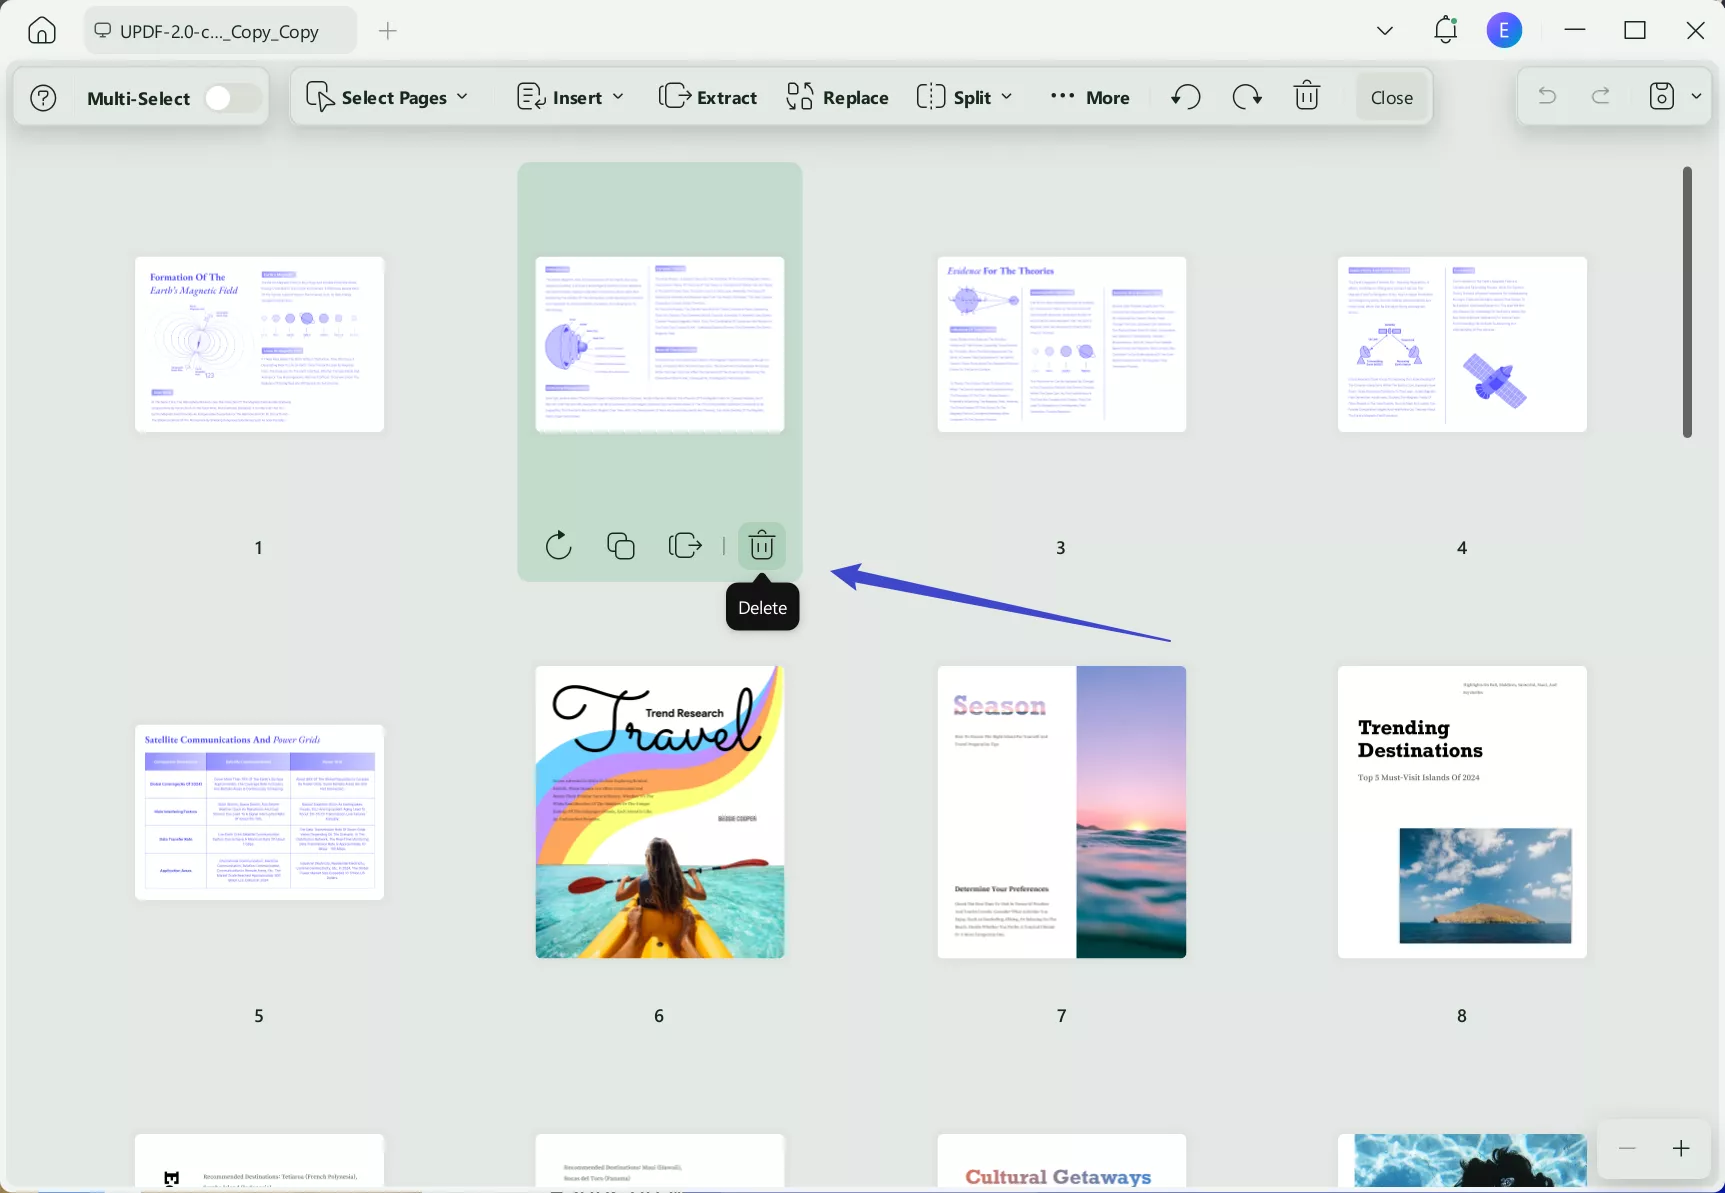
Task: Delete page 2 using the trash icon
Action: coord(761,545)
